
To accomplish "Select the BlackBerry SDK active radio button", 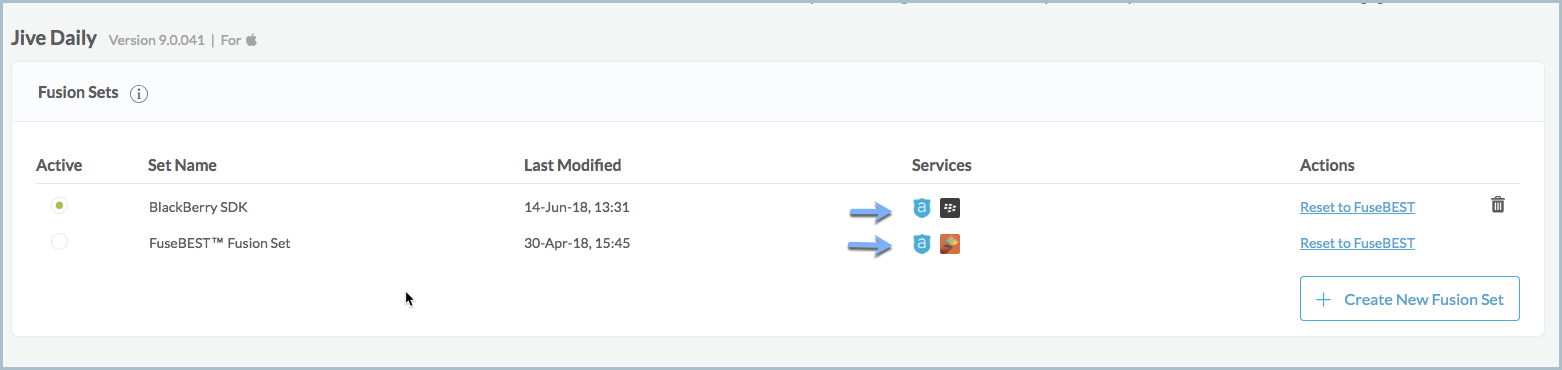I will click(60, 205).
